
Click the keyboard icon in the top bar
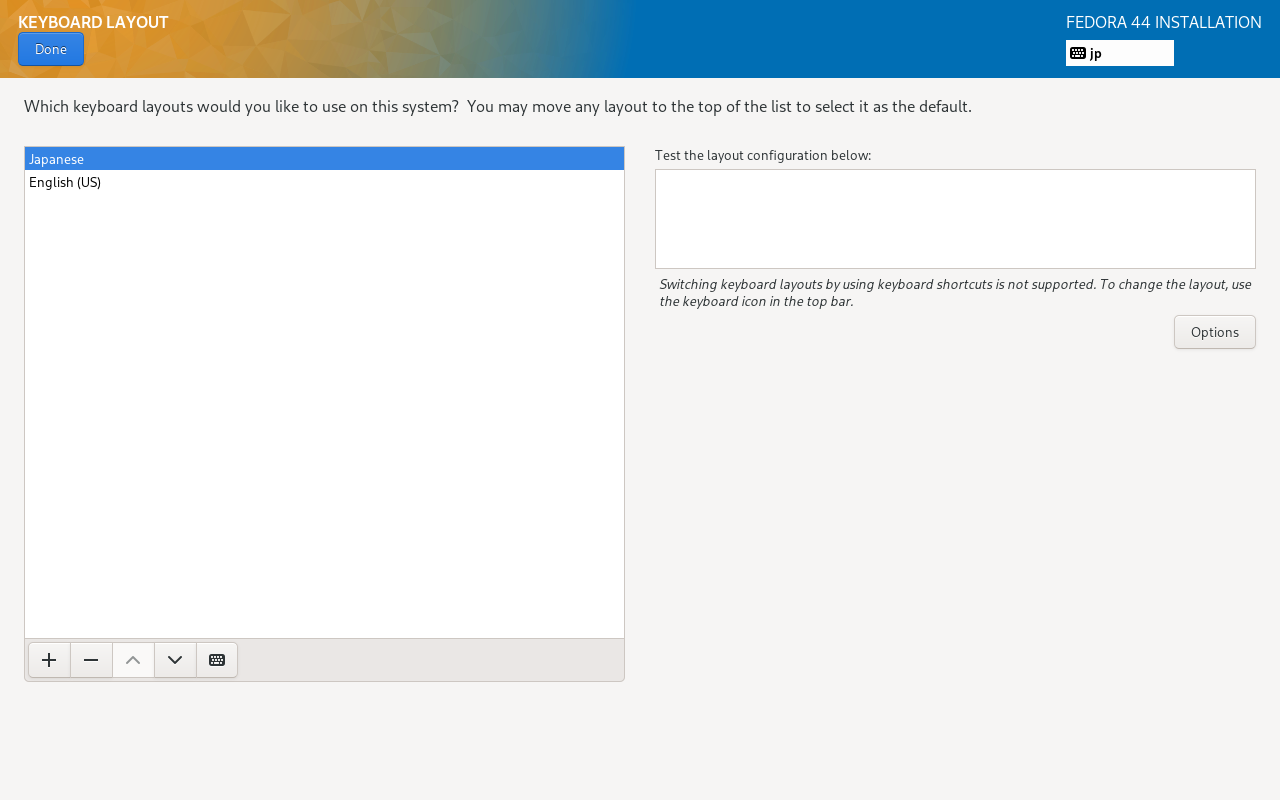point(1078,53)
